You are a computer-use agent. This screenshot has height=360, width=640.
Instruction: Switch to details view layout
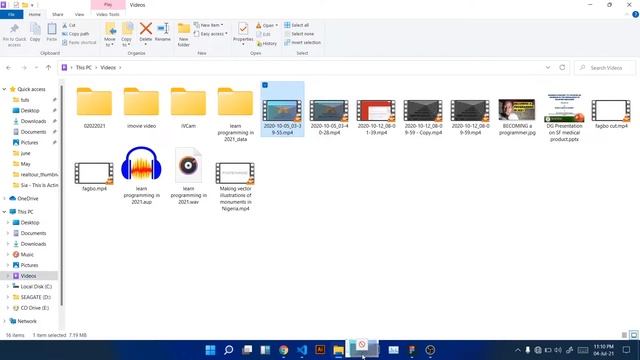pos(624,335)
